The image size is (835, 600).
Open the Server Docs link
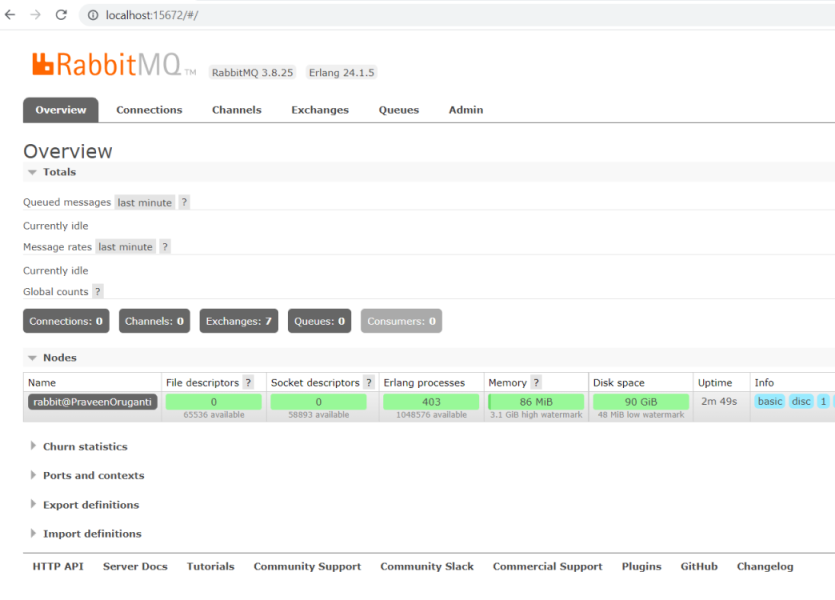[x=135, y=566]
